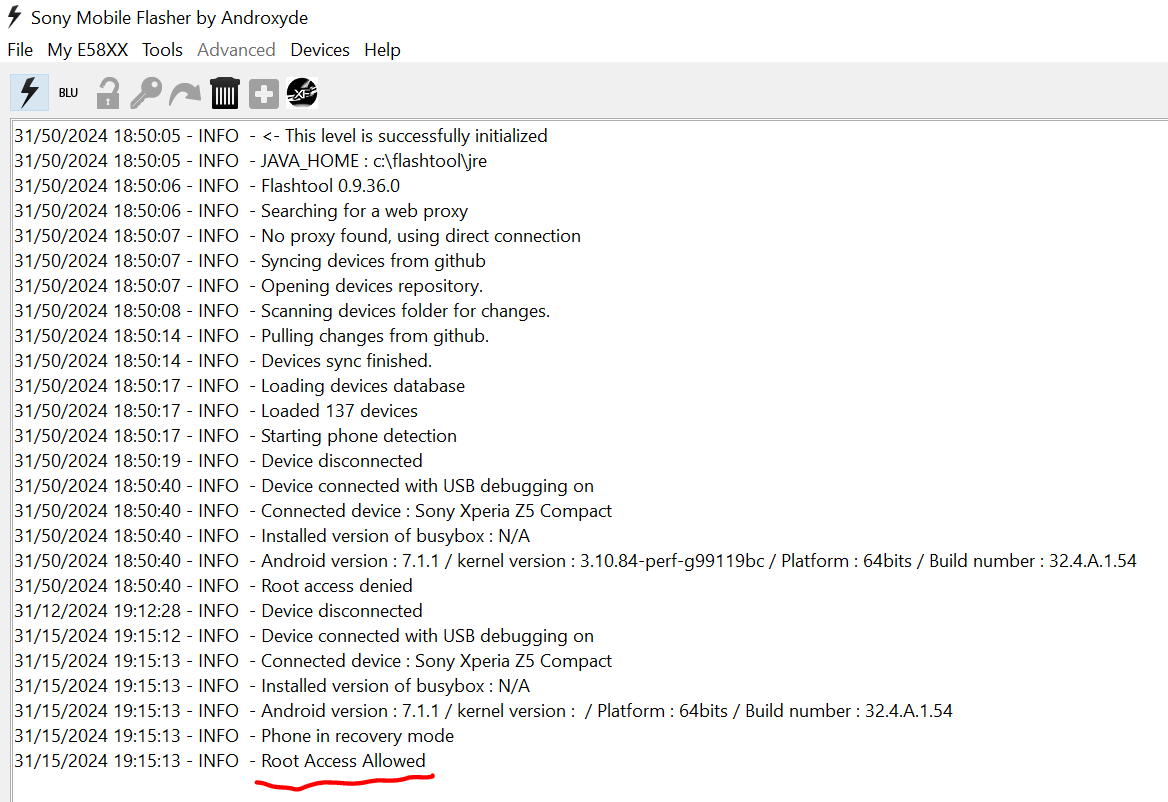The image size is (1168, 802).
Task: Click the grey key icon
Action: tap(146, 93)
